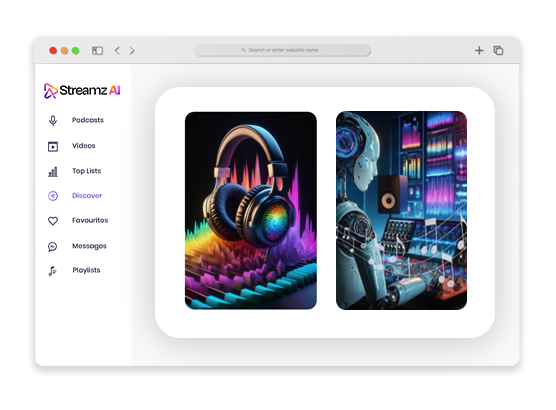This screenshot has width=556, height=410.
Task: Click the Playlists music note icon
Action: [x=52, y=271]
